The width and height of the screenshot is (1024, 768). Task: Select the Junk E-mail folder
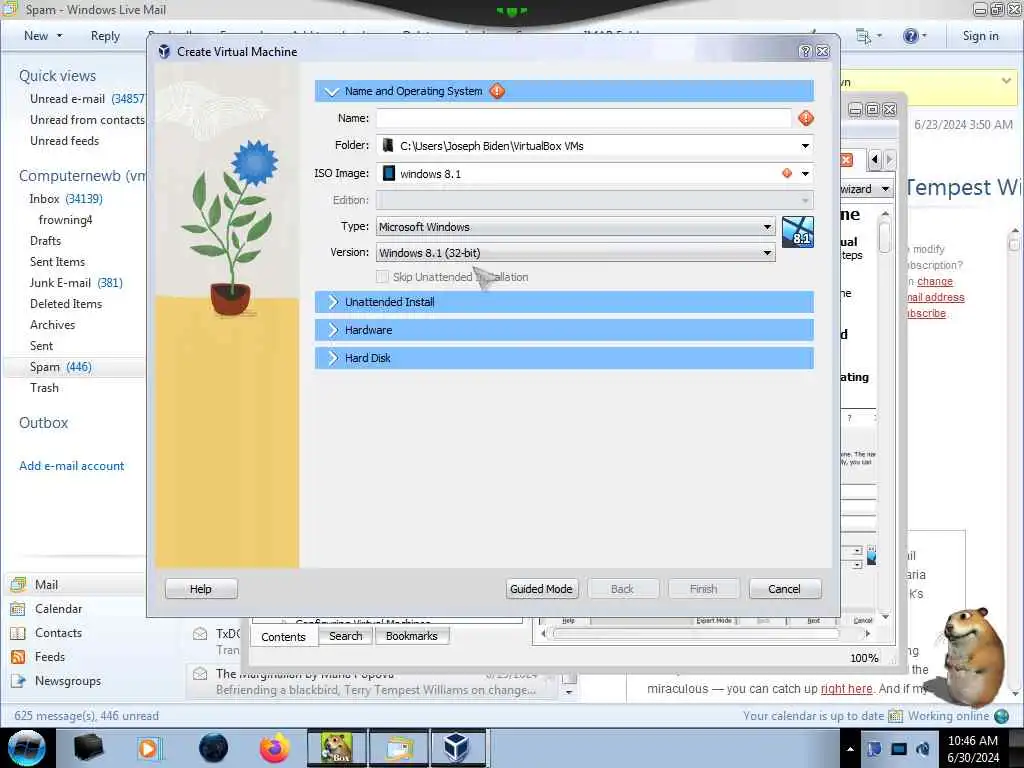tap(76, 283)
